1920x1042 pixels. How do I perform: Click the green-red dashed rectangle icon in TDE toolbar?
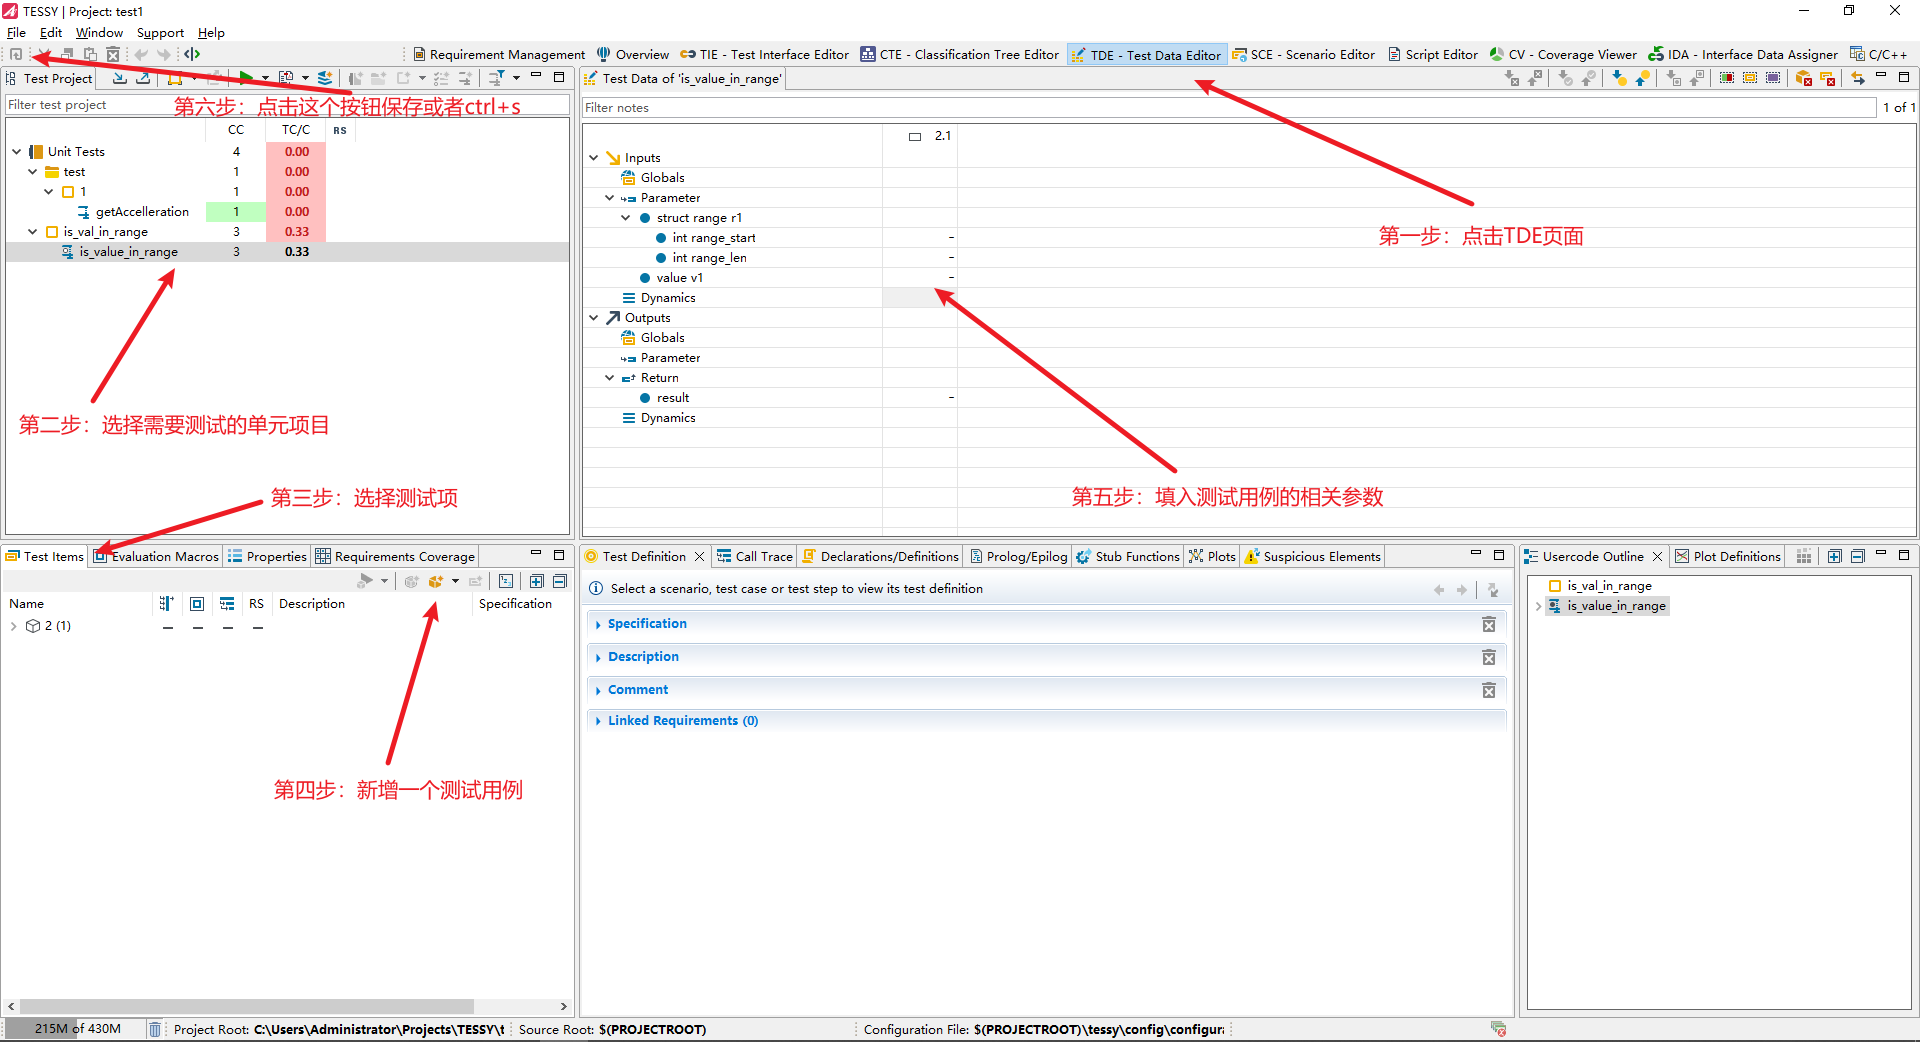(1727, 78)
